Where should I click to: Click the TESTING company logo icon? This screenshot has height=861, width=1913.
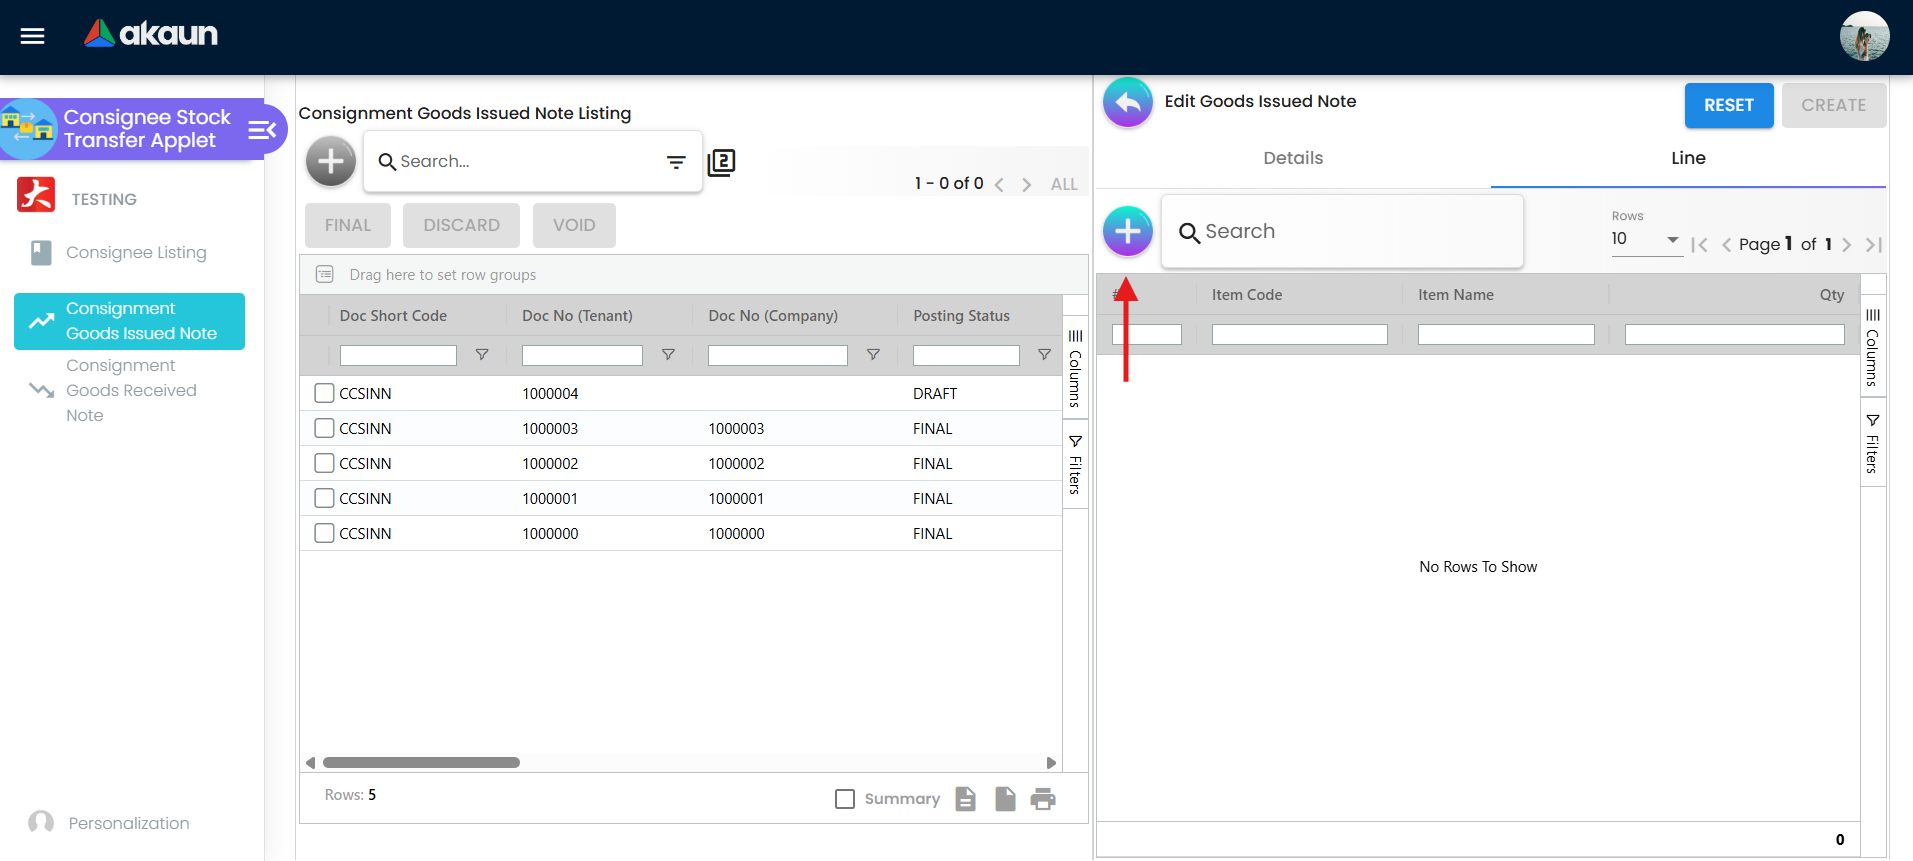(x=36, y=194)
